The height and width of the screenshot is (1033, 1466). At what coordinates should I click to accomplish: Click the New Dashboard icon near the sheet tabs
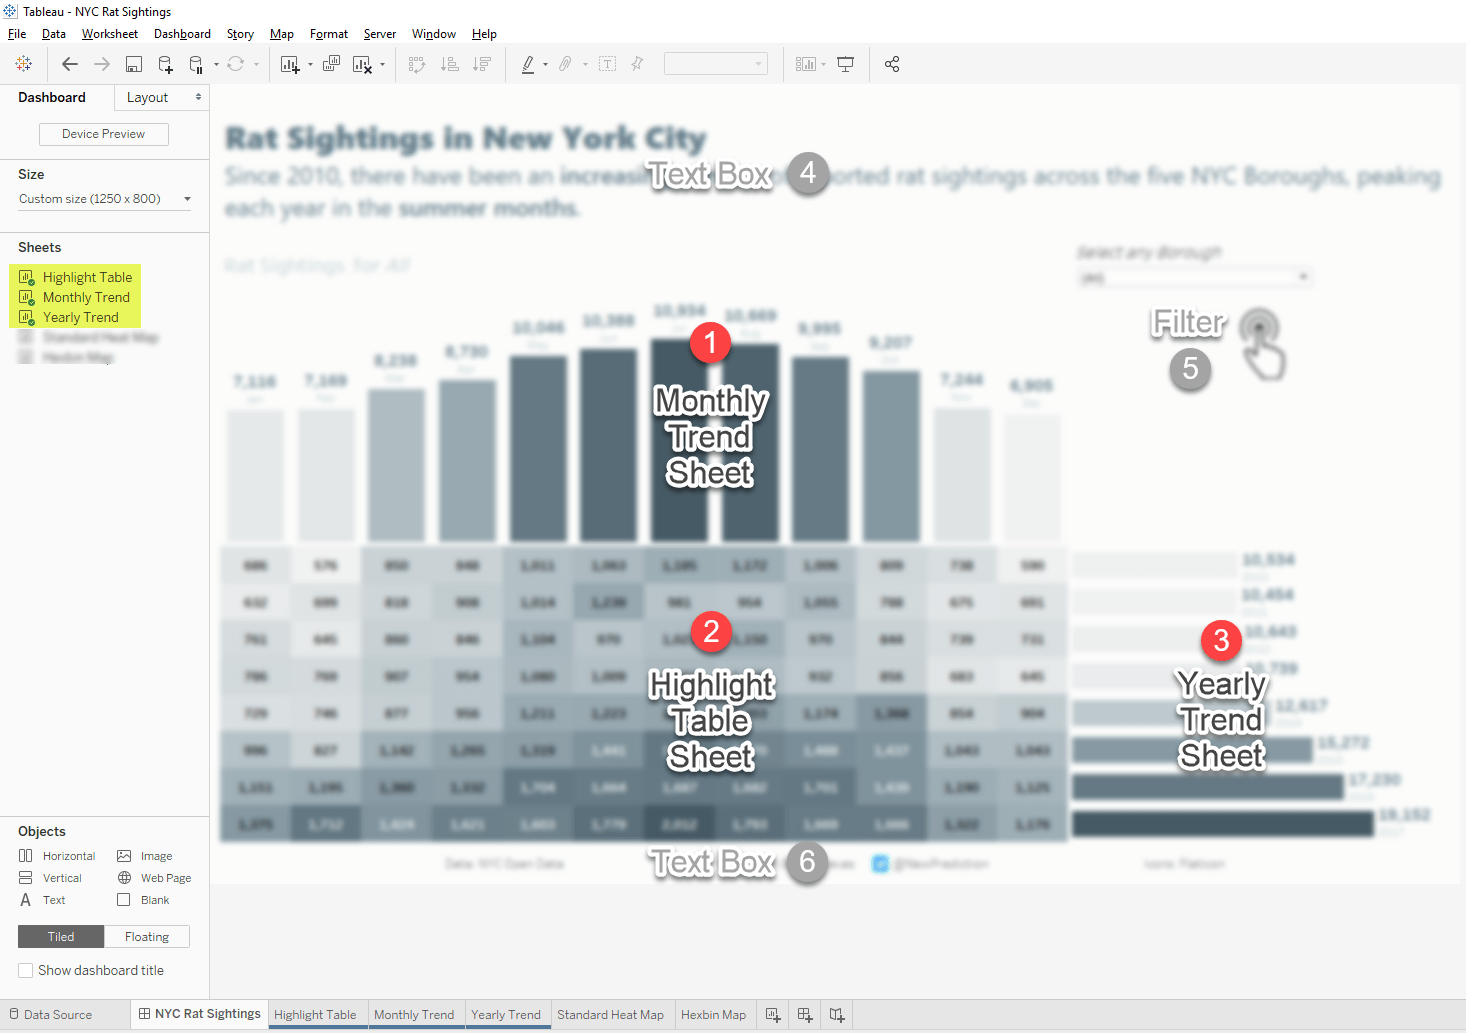tap(804, 1014)
